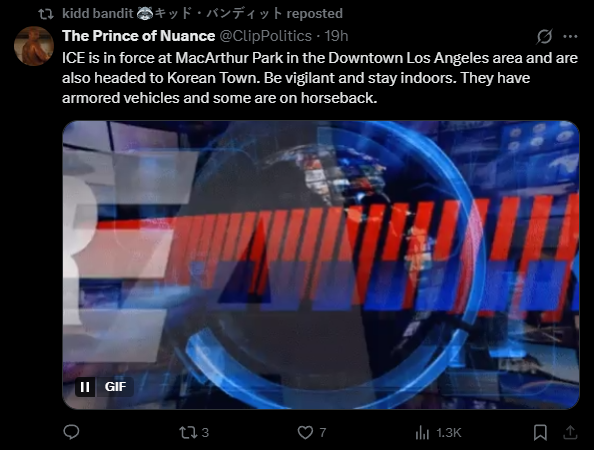Bookmark this post
This screenshot has width=594, height=450.
(x=540, y=433)
